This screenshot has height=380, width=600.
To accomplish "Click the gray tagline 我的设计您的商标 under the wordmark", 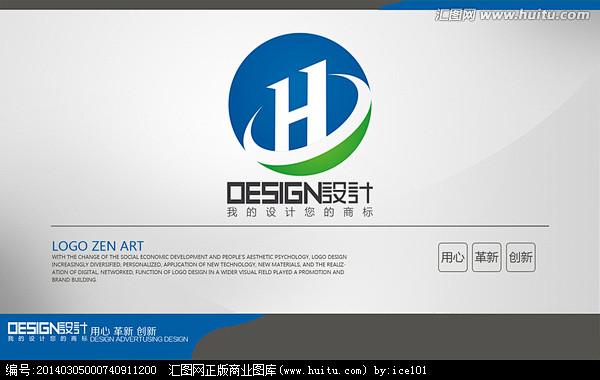I will (x=300, y=212).
